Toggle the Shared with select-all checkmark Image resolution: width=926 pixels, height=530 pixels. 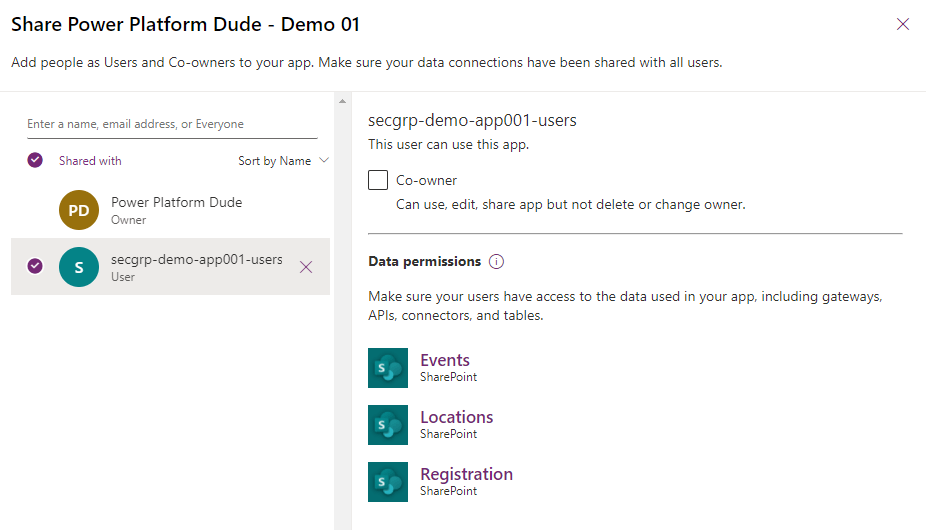(35, 160)
